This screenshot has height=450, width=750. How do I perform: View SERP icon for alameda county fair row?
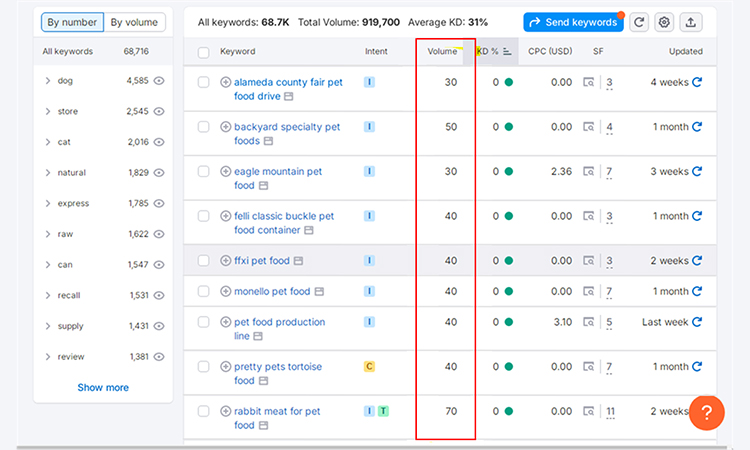tap(588, 82)
